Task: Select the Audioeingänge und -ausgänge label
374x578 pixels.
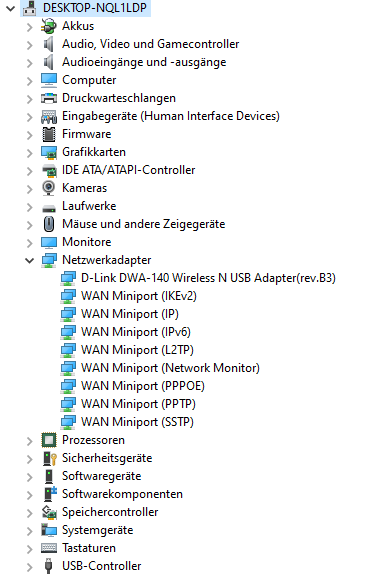Action: point(144,62)
